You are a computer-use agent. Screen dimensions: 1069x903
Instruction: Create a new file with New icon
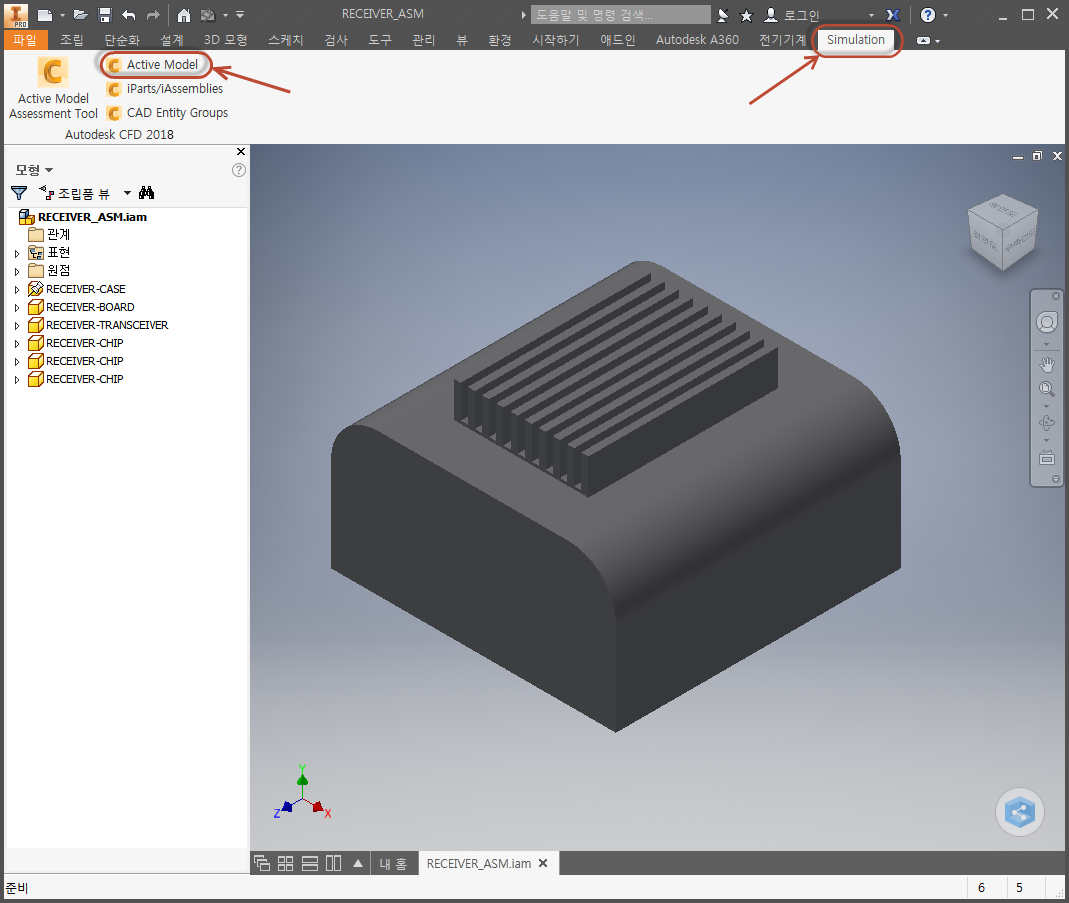45,14
